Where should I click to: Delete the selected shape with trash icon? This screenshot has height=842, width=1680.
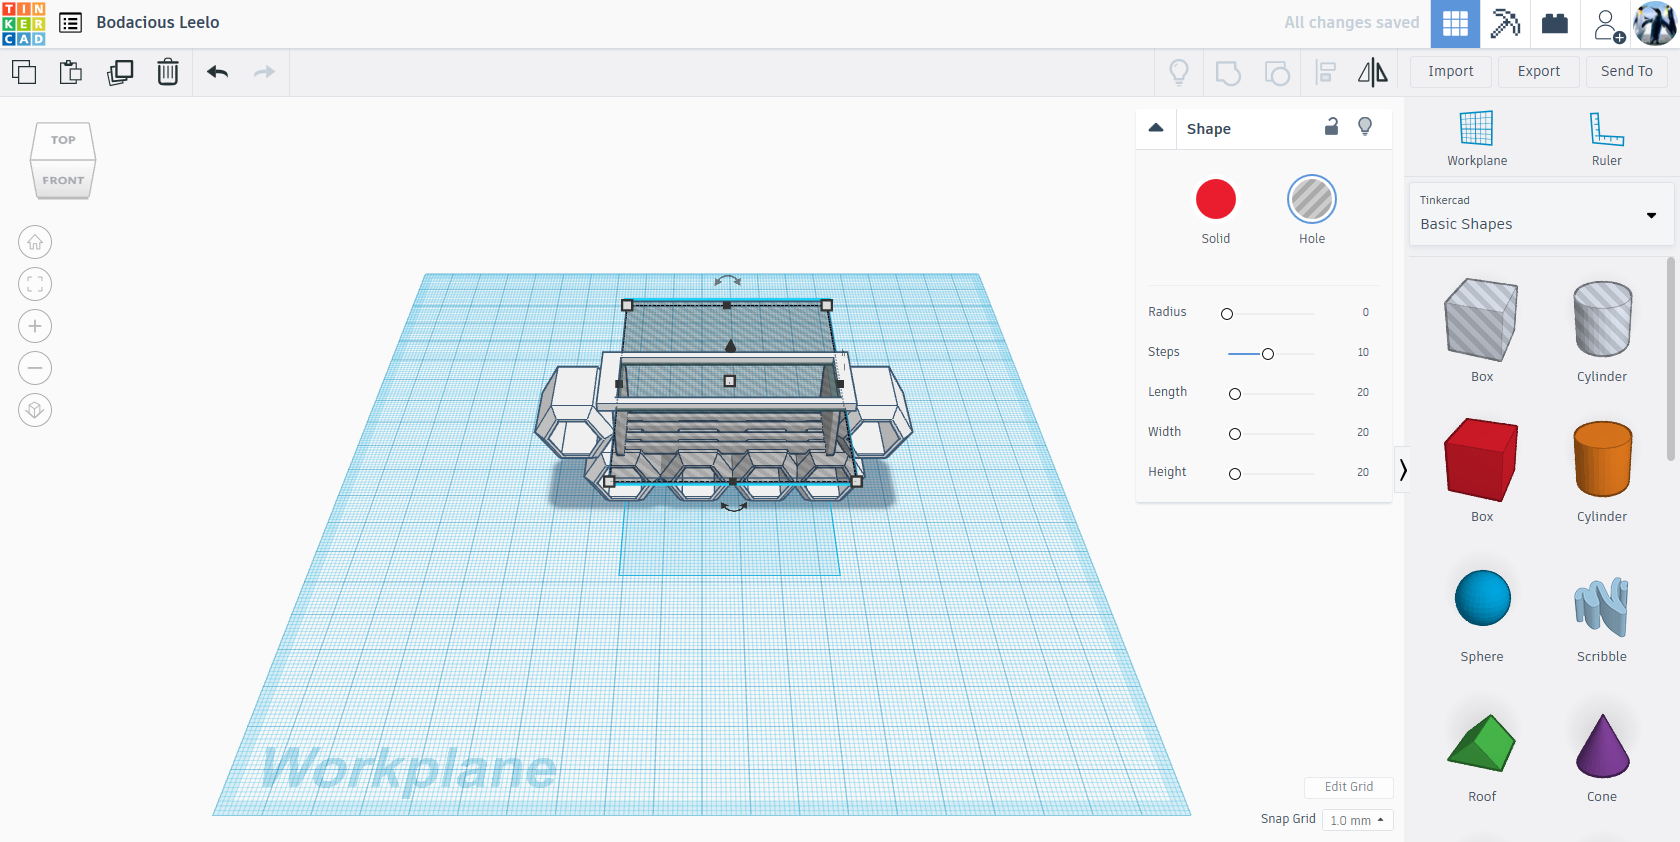tap(168, 72)
